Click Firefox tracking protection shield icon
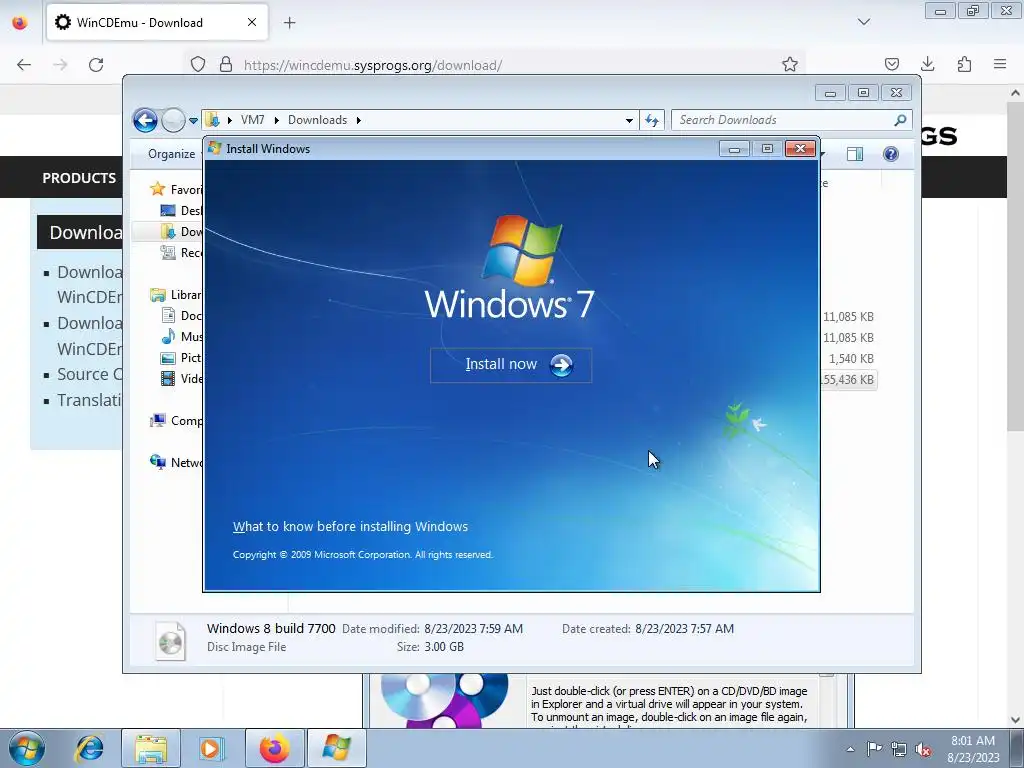The height and width of the screenshot is (768, 1024). [198, 65]
